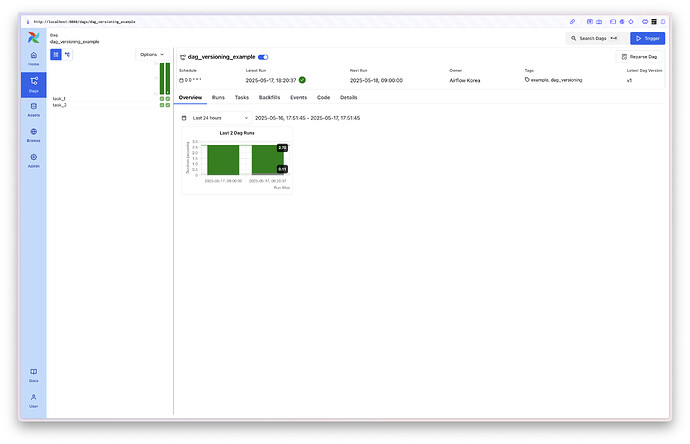This screenshot has width=690, height=444.
Task: Switch to graph view icon
Action: point(68,54)
